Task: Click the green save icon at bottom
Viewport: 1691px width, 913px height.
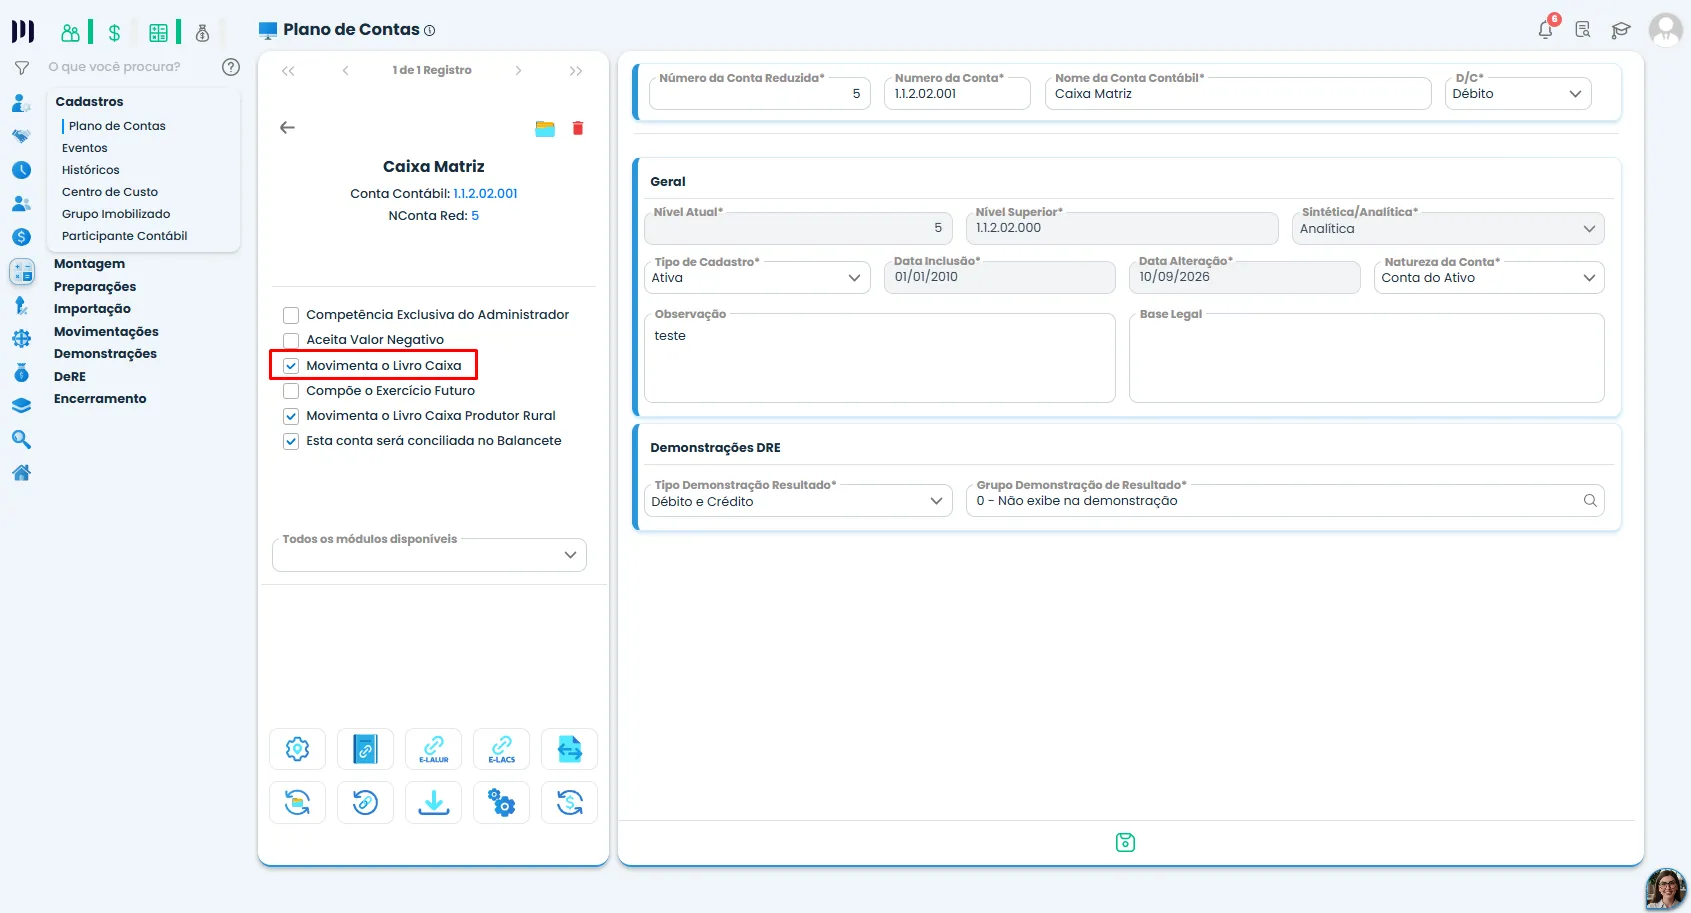Action: (1125, 842)
